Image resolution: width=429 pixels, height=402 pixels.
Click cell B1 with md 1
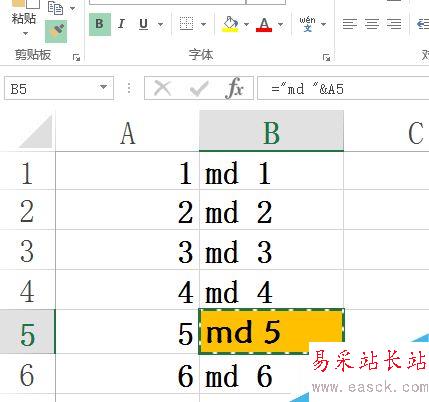tap(271, 171)
